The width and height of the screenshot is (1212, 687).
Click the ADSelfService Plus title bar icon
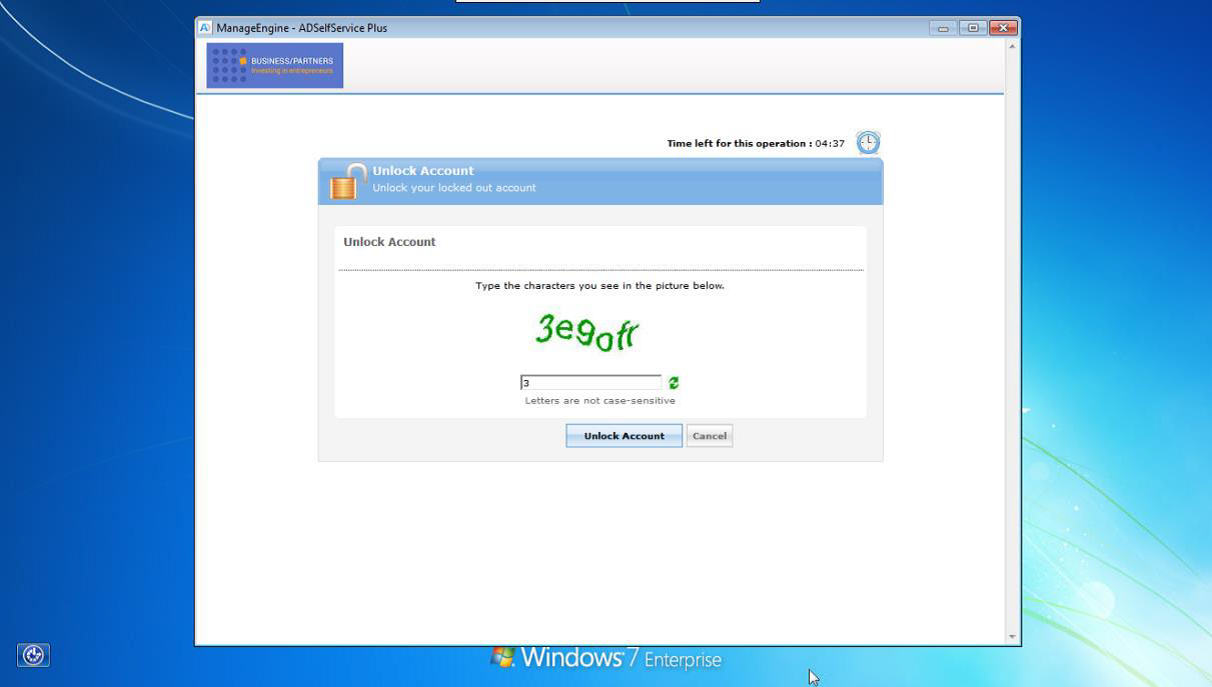pyautogui.click(x=205, y=28)
